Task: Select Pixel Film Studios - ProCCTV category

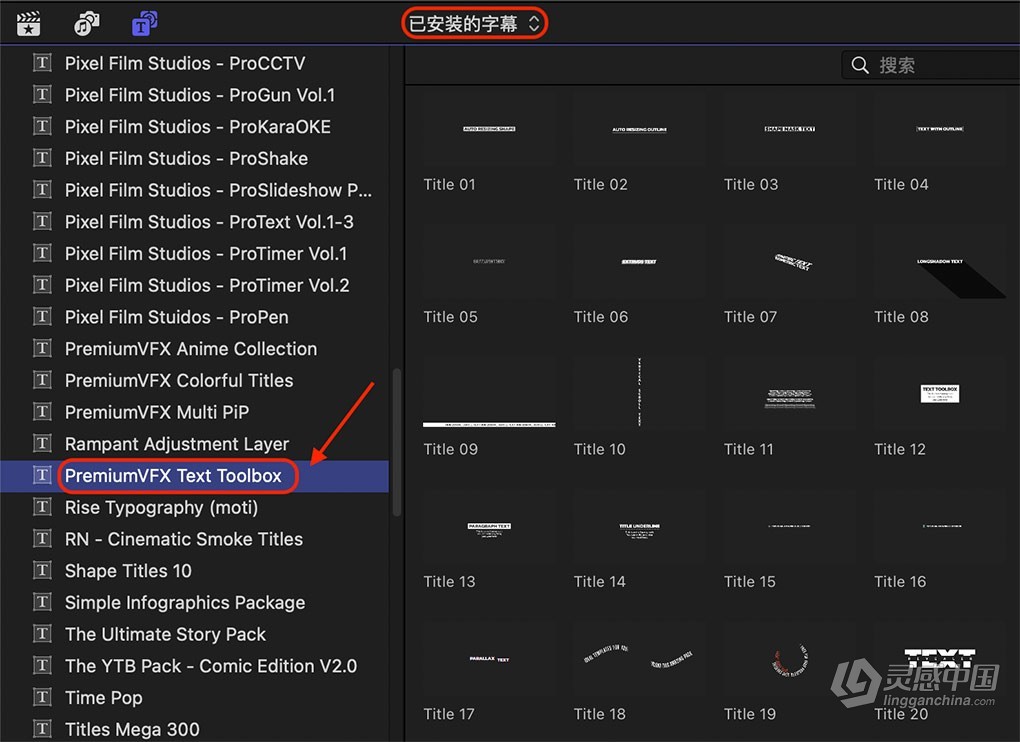Action: (x=195, y=63)
